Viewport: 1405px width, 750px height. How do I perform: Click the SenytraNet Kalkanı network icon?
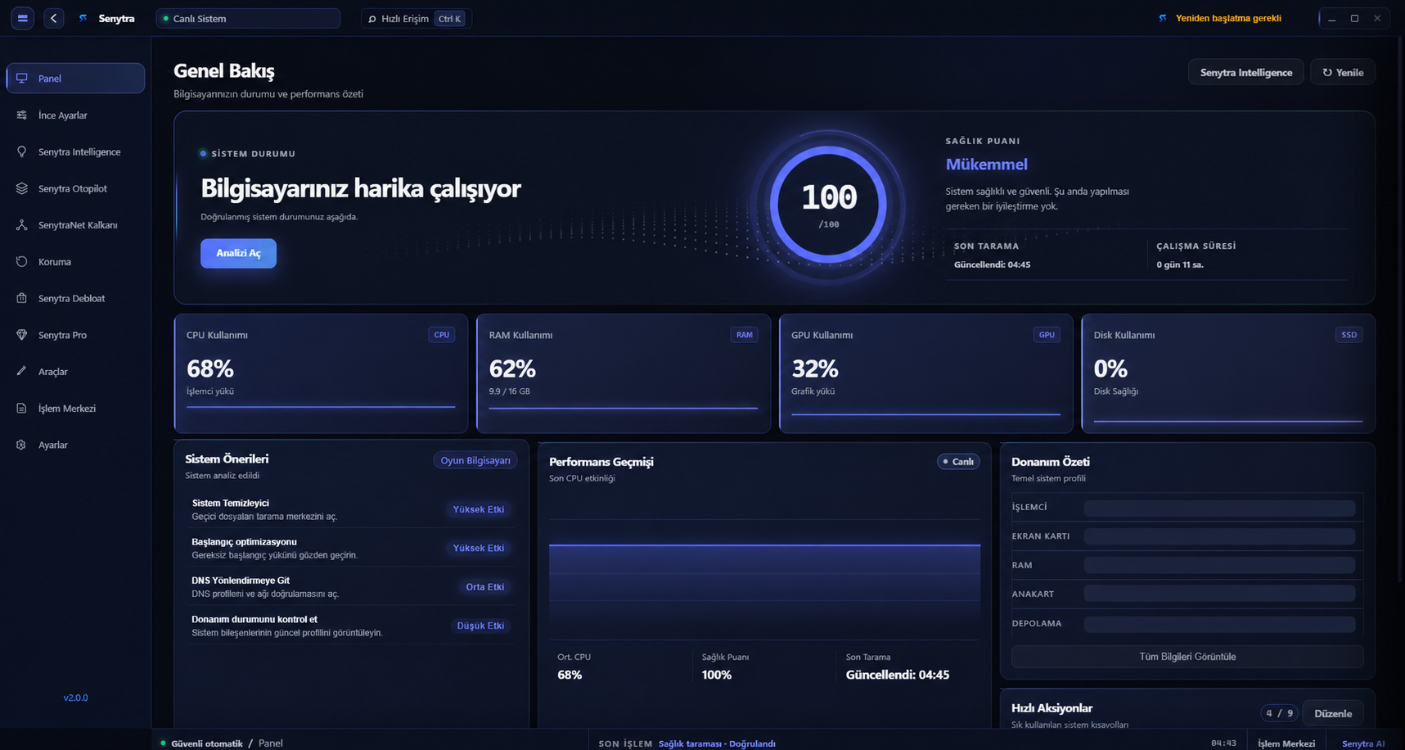pyautogui.click(x=22, y=225)
